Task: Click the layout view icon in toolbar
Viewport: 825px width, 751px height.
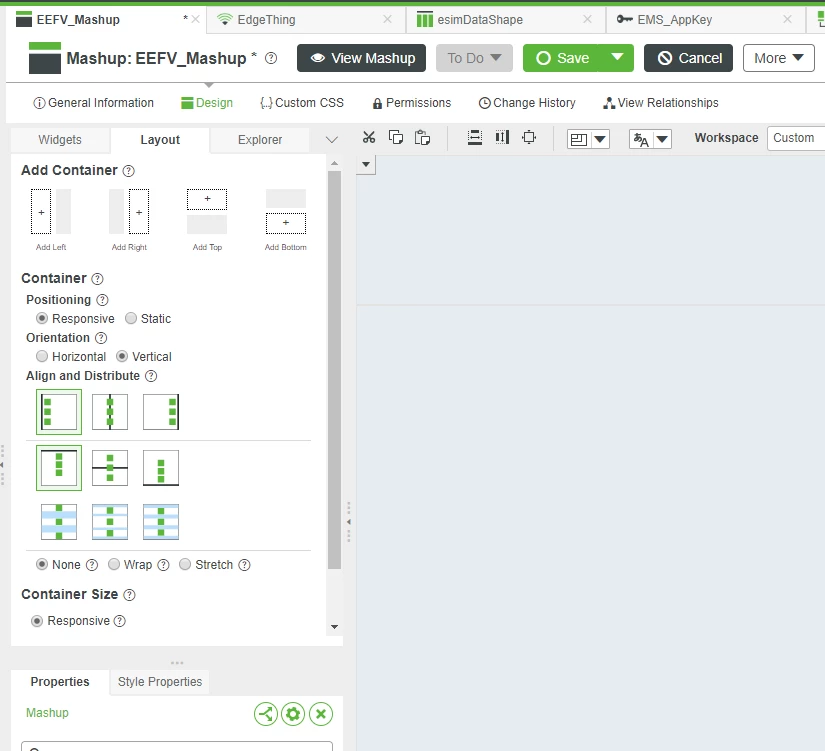Action: pyautogui.click(x=579, y=139)
